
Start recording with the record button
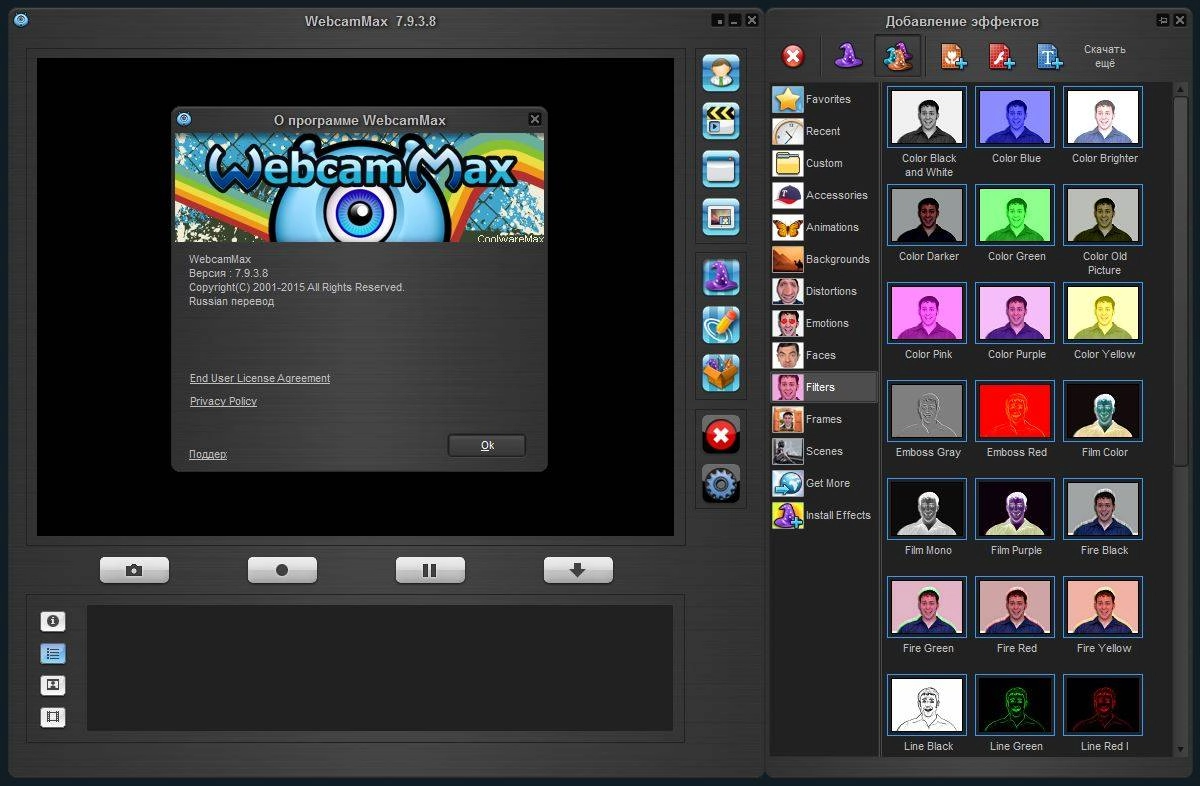pyautogui.click(x=282, y=570)
